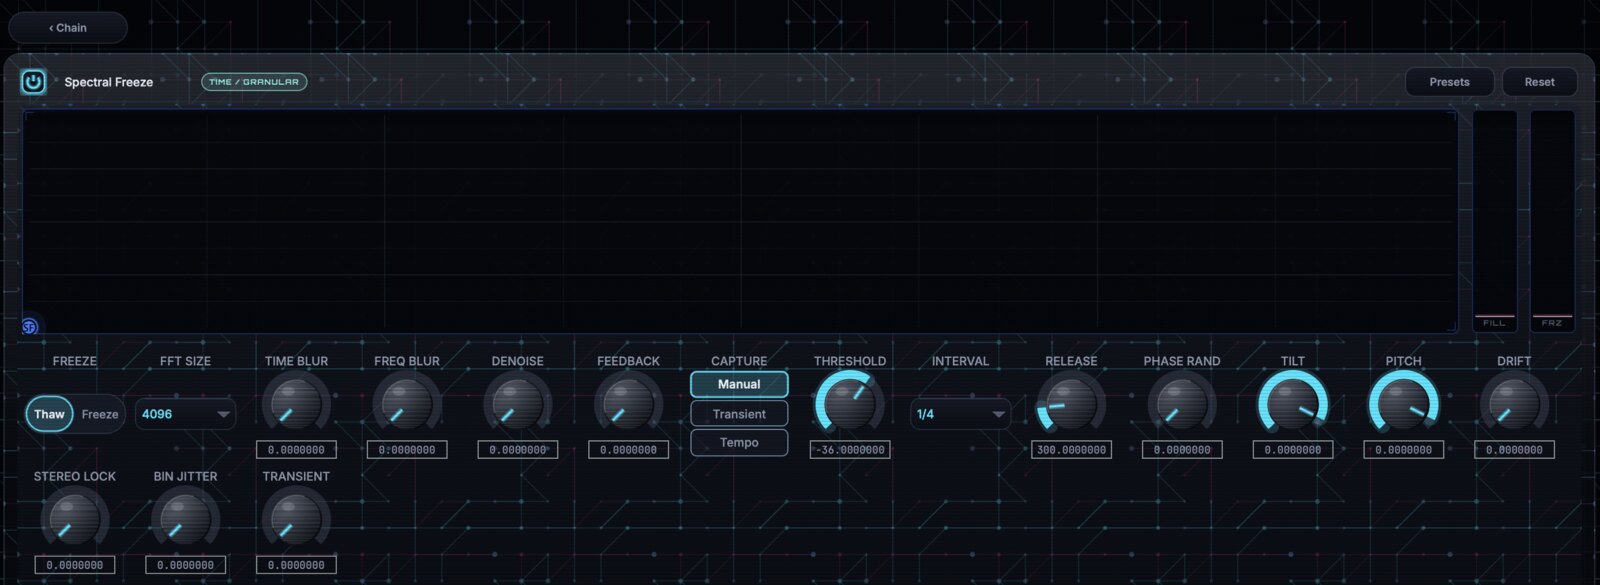This screenshot has height=585, width=1600.
Task: Click the Bin Jitter value field
Action: click(x=185, y=565)
